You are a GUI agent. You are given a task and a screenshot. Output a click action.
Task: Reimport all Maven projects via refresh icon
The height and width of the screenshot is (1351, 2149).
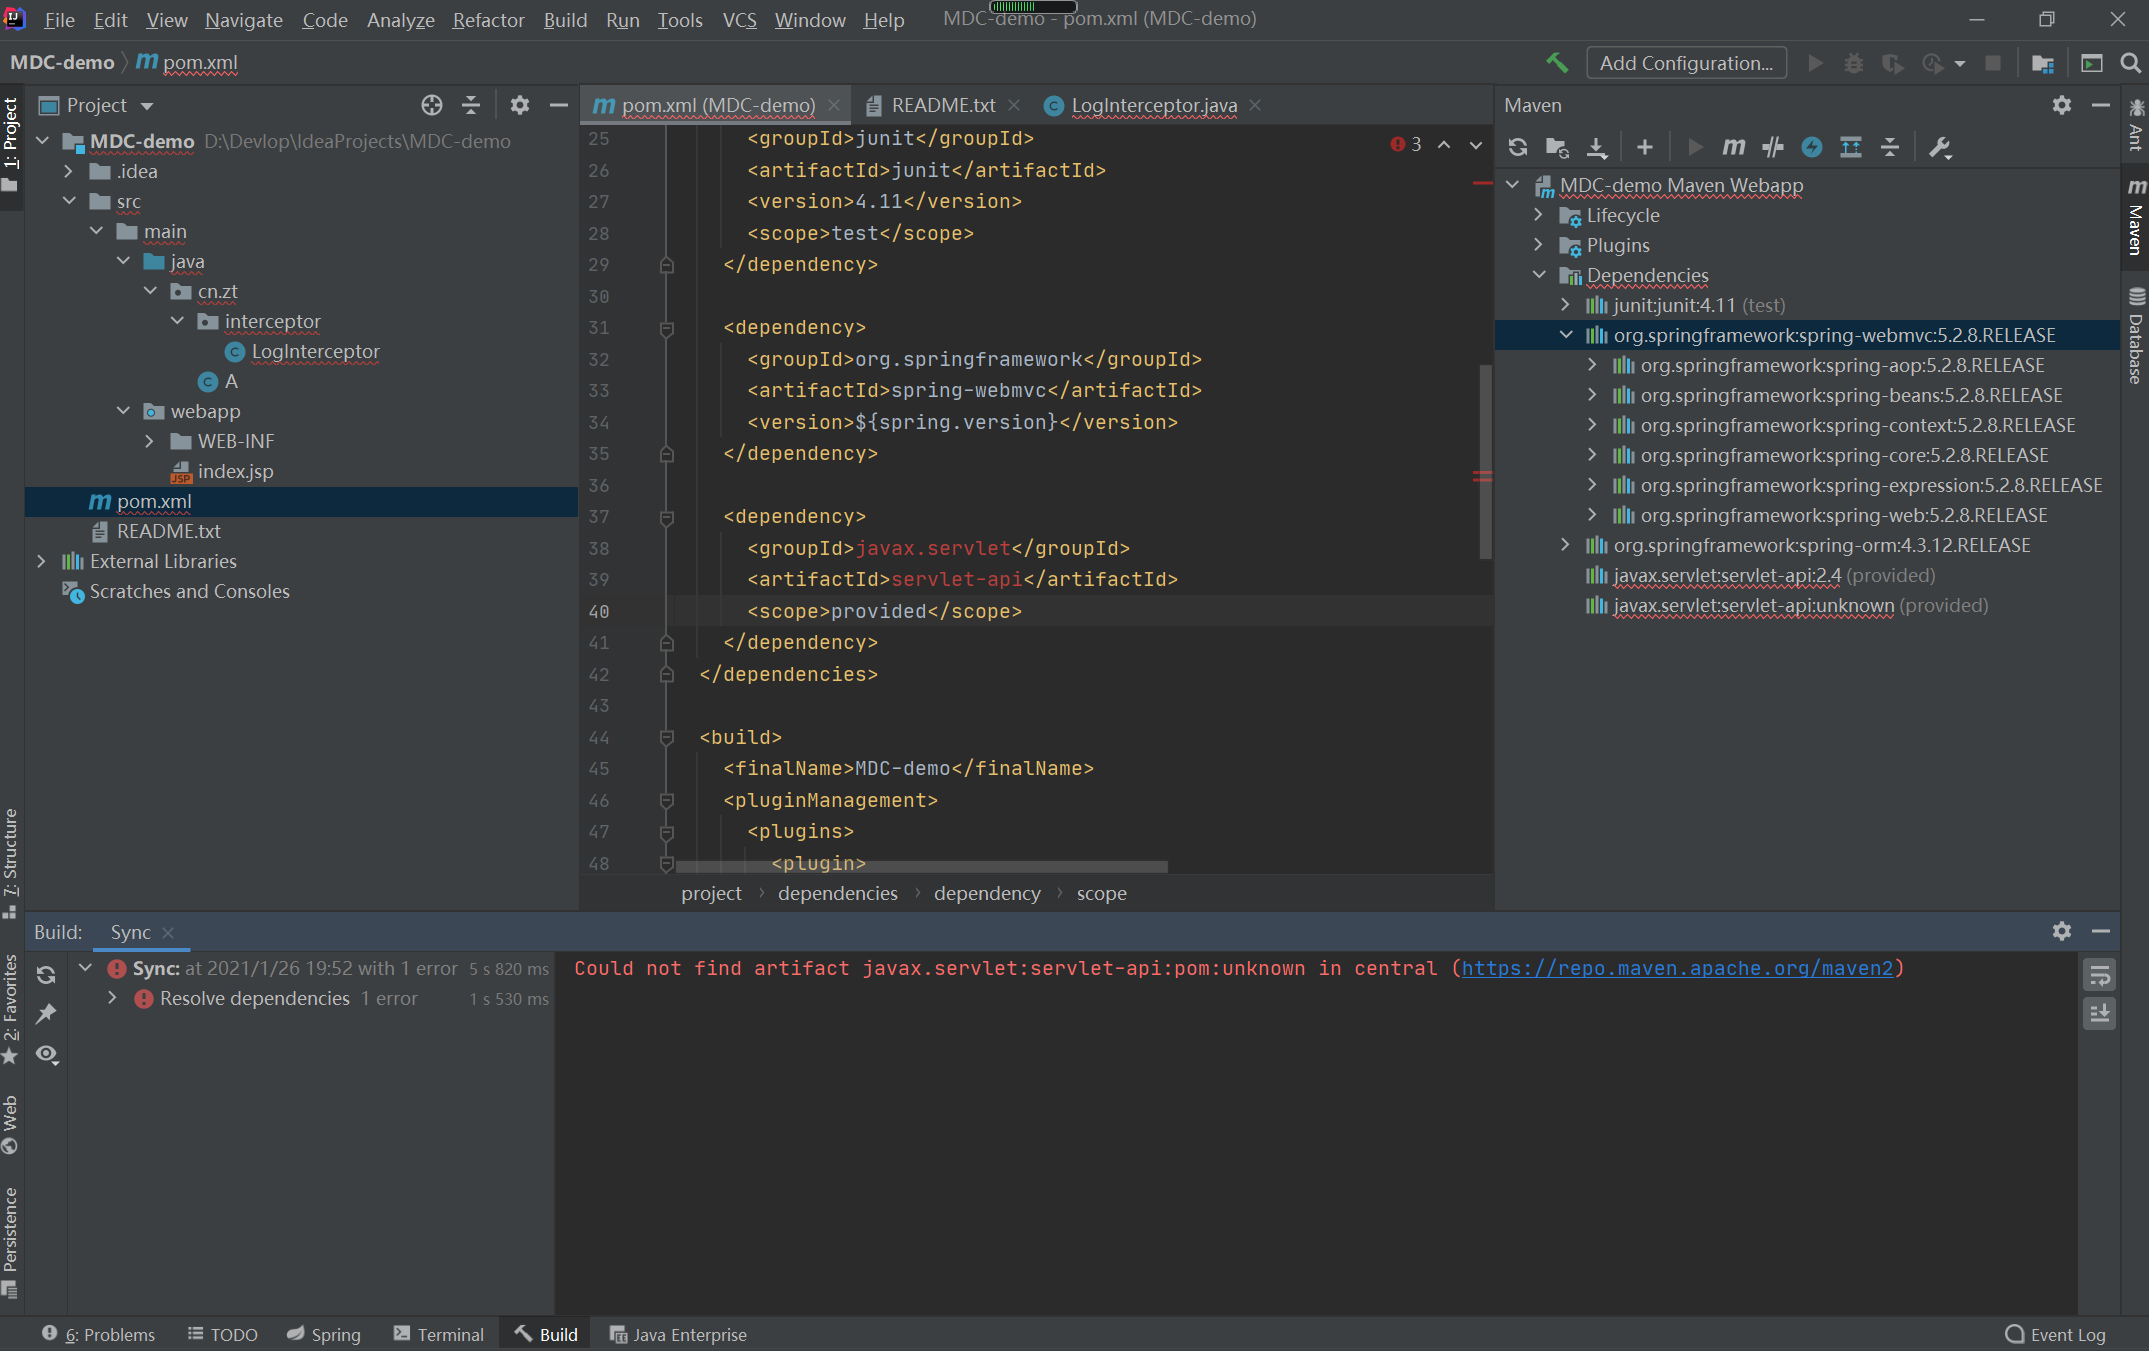coord(1517,146)
